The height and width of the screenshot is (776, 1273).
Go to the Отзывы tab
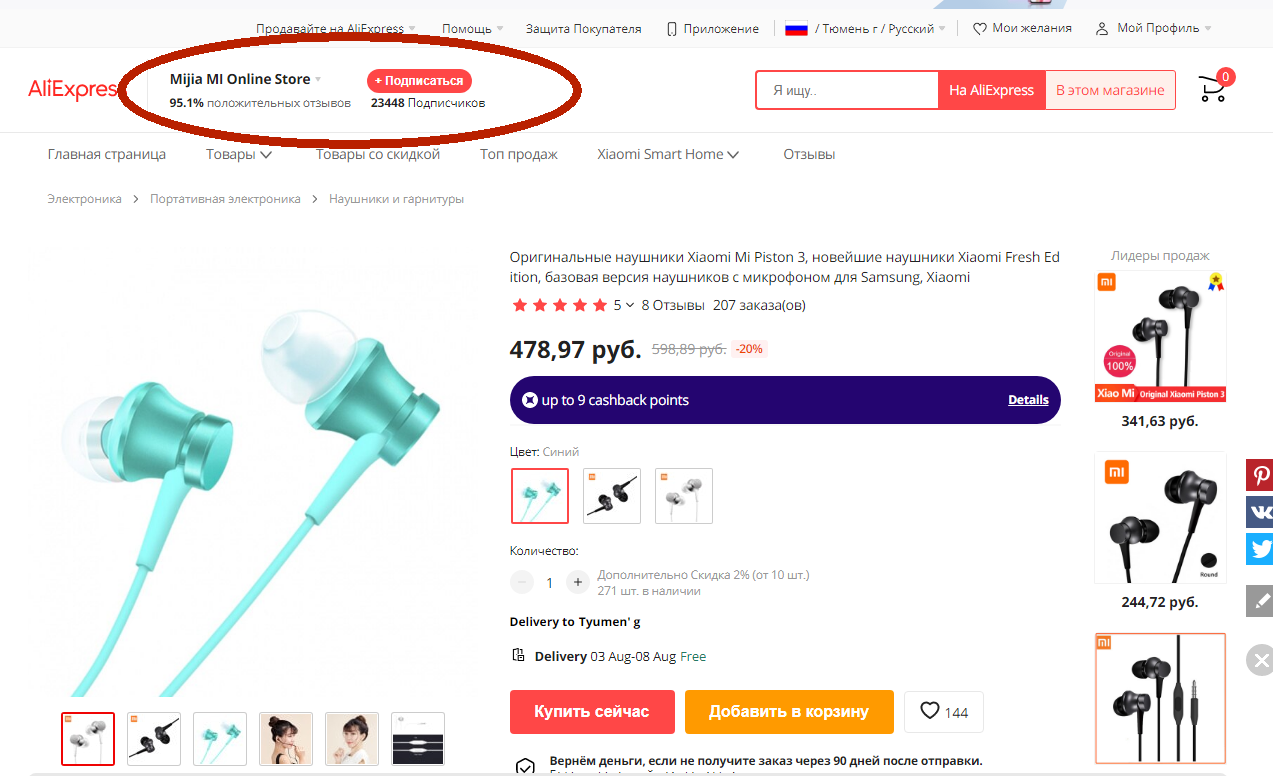click(x=808, y=154)
